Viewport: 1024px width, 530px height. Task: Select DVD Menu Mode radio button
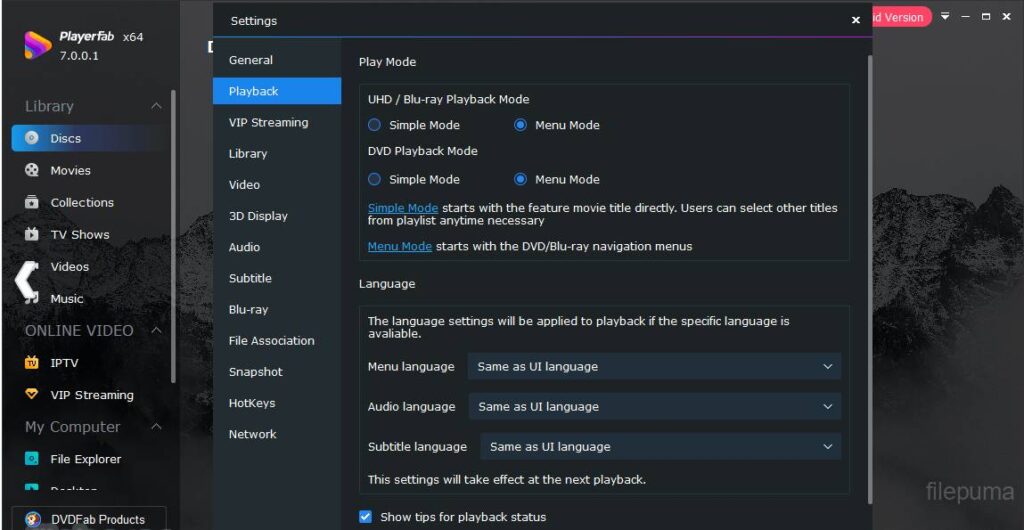[x=520, y=179]
